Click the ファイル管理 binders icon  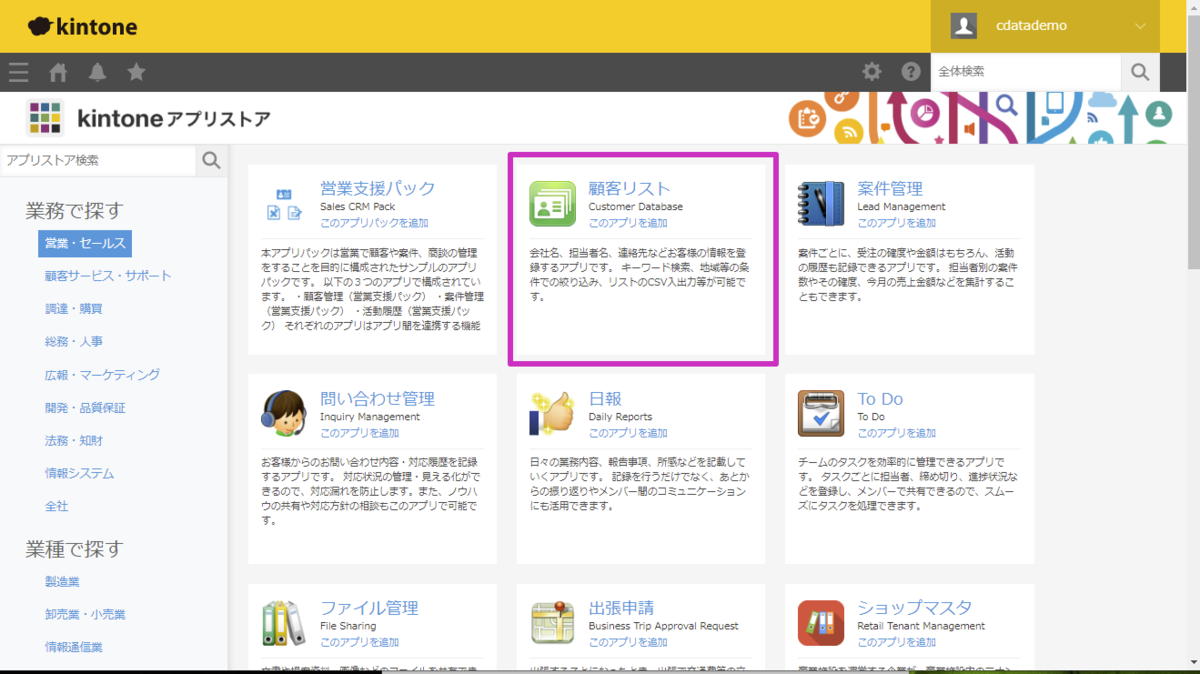[284, 623]
